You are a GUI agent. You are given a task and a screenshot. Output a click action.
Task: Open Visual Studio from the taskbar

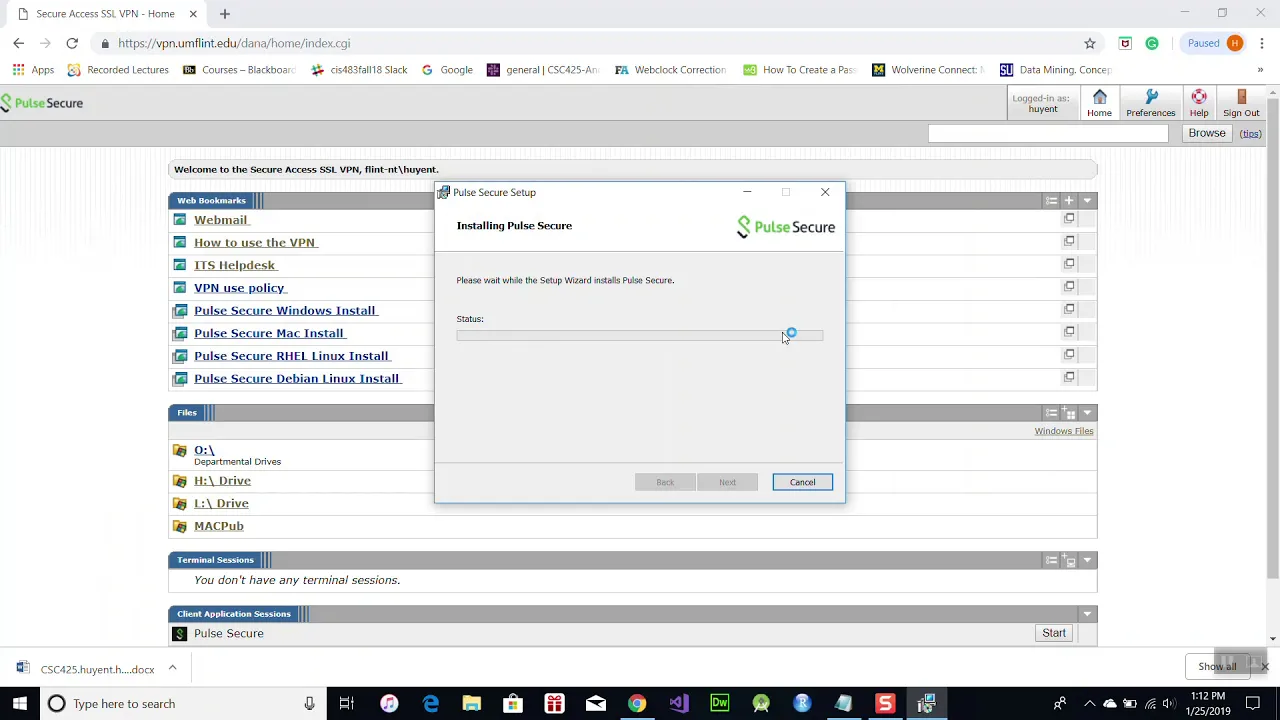point(678,703)
